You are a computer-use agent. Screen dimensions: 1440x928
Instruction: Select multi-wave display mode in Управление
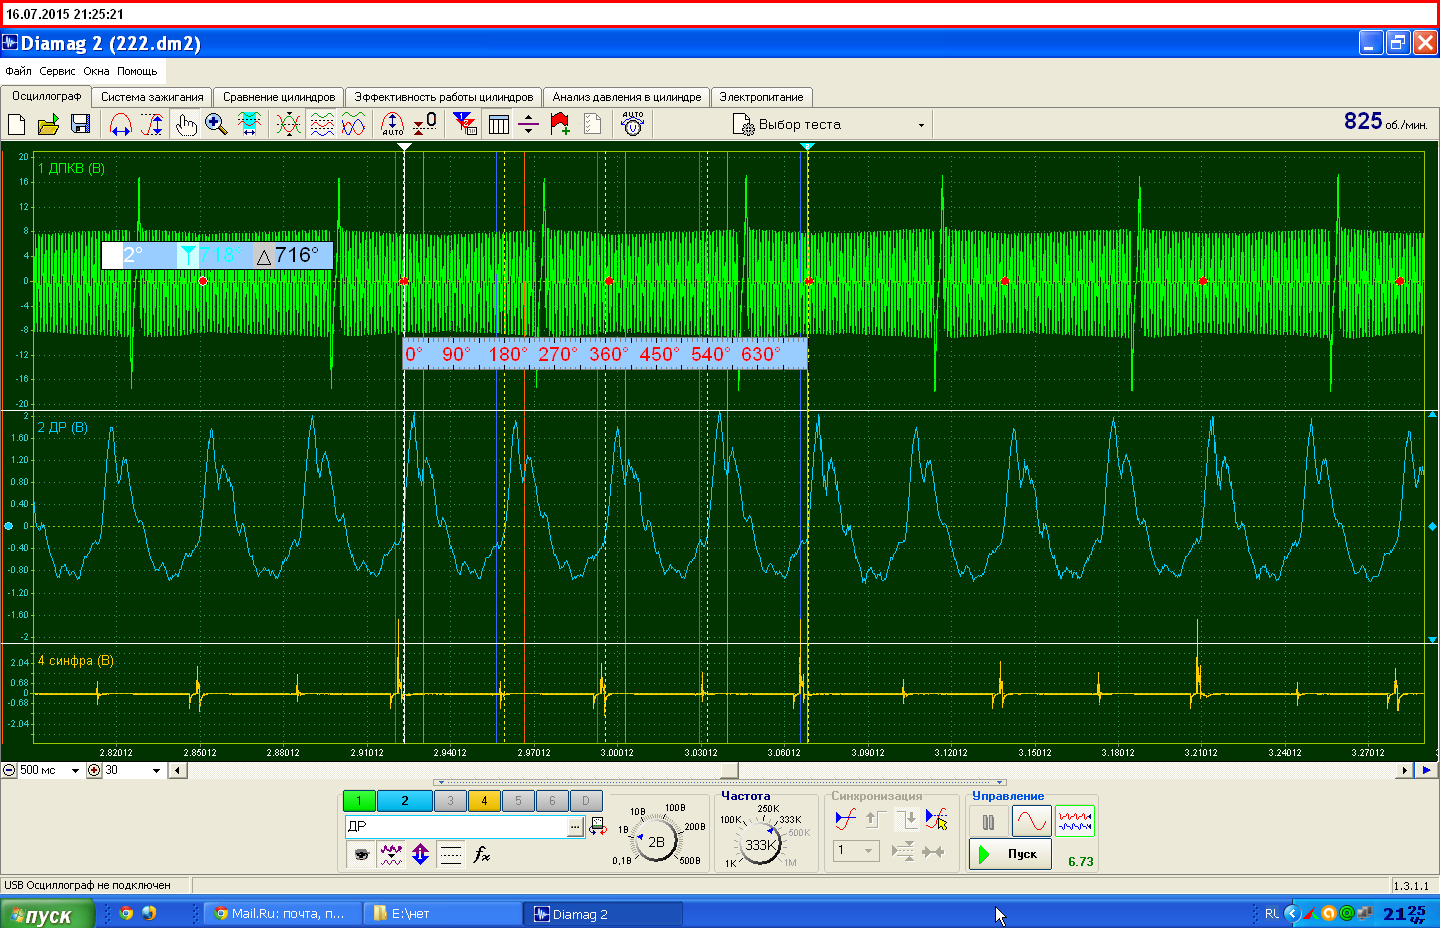tap(1075, 821)
